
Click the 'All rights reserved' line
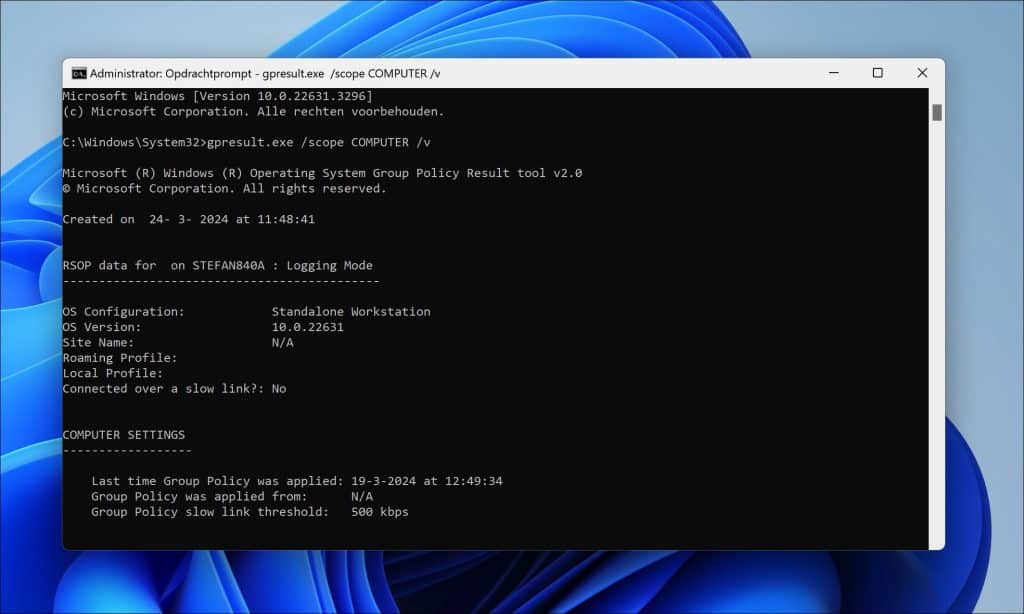click(225, 189)
